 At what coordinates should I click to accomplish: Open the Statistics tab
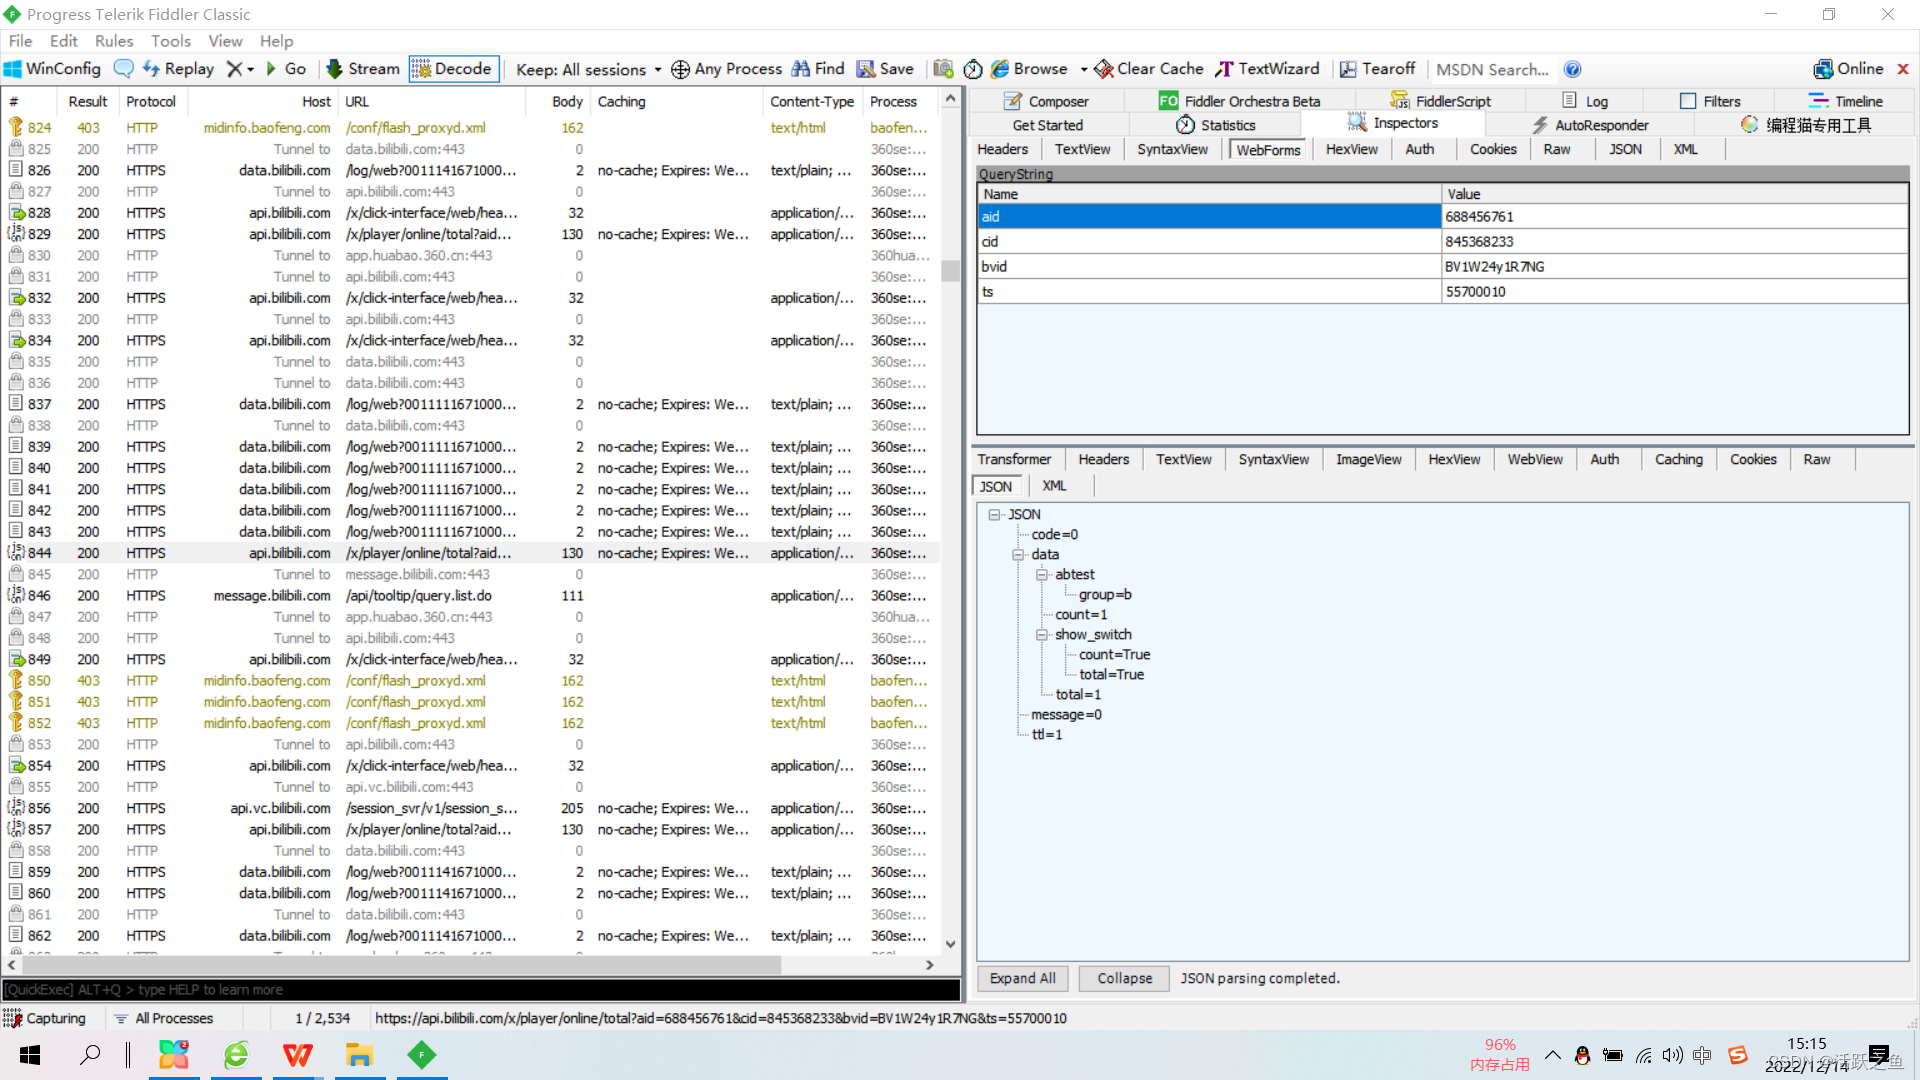pos(1215,125)
